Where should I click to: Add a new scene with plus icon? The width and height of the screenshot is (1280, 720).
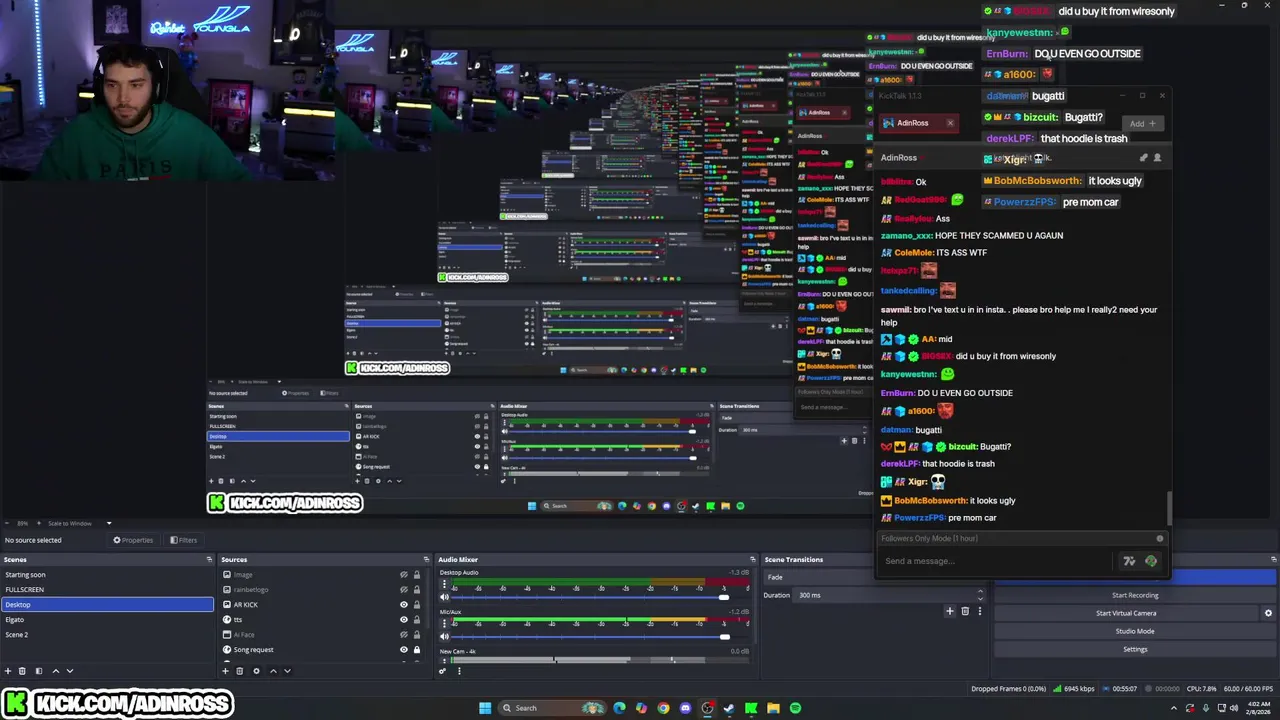(x=8, y=671)
